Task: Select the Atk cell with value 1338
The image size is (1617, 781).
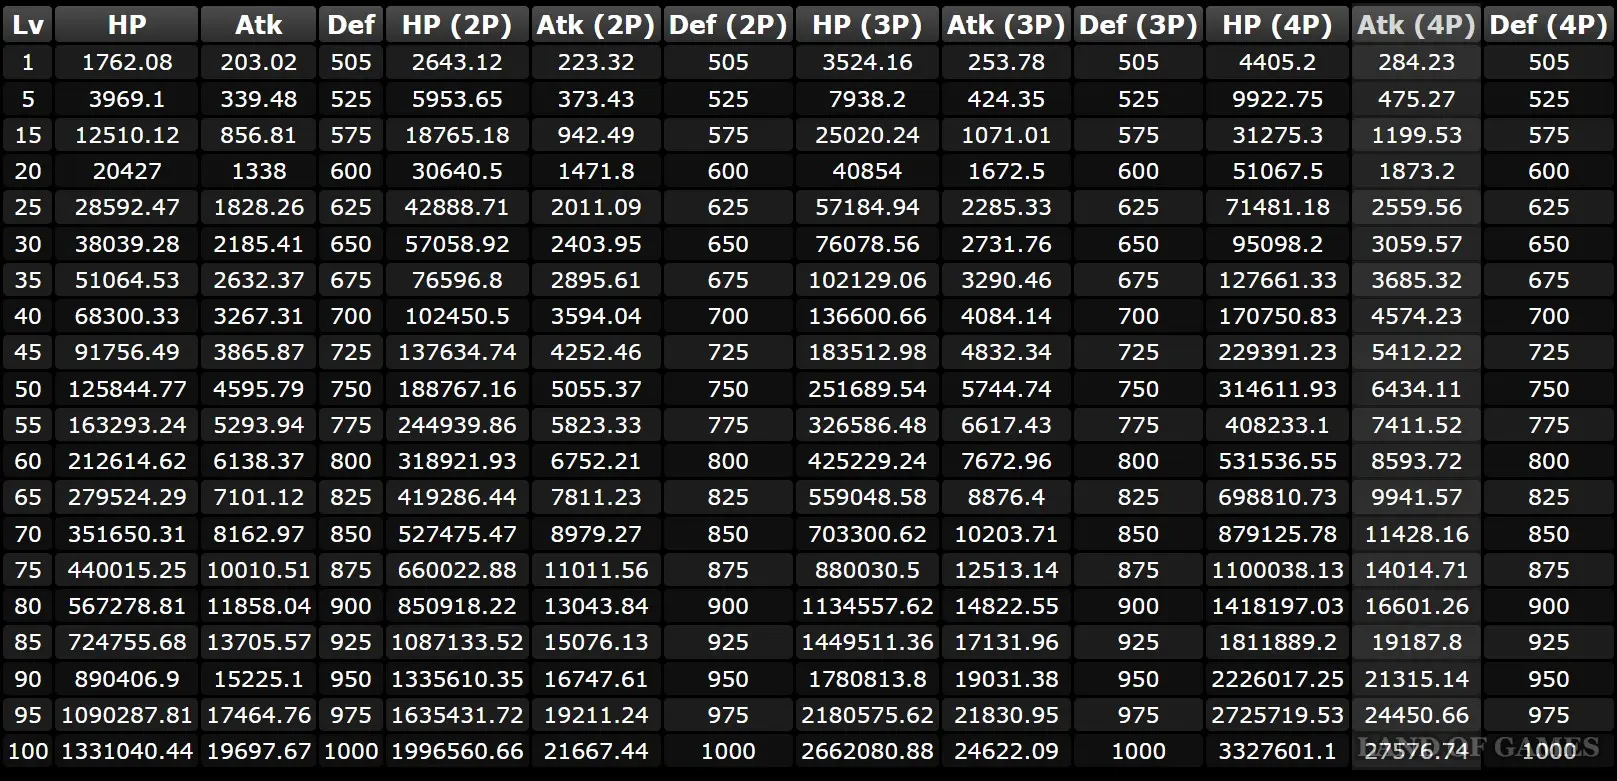Action: click(258, 171)
